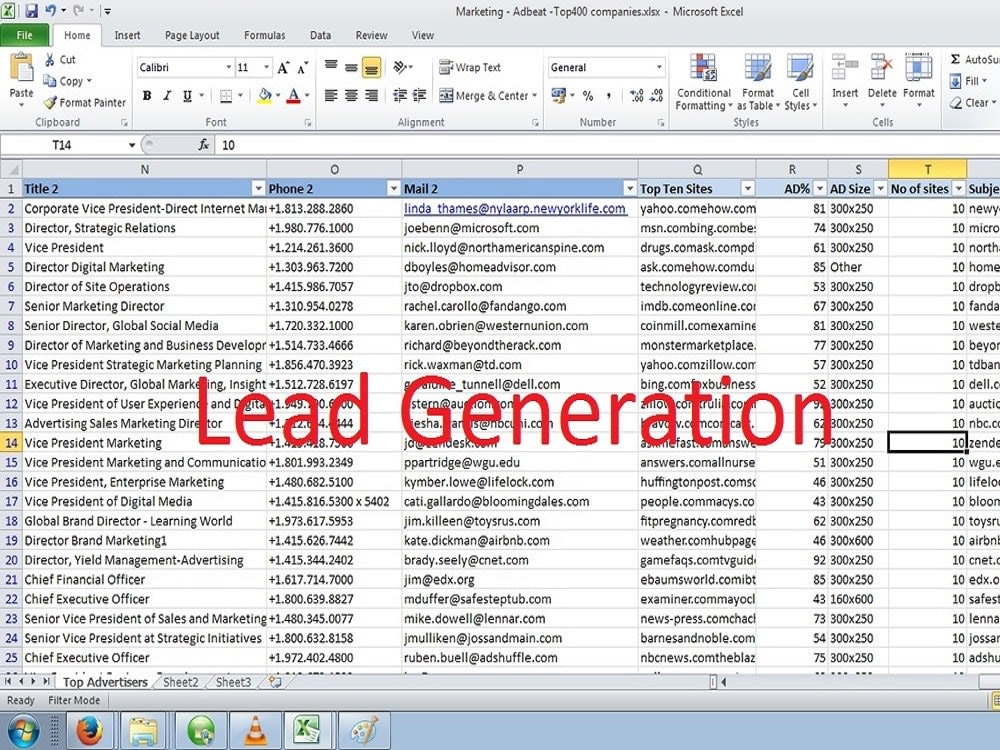Click the Copy icon
Viewport: 1000px width, 750px height.
coord(50,81)
